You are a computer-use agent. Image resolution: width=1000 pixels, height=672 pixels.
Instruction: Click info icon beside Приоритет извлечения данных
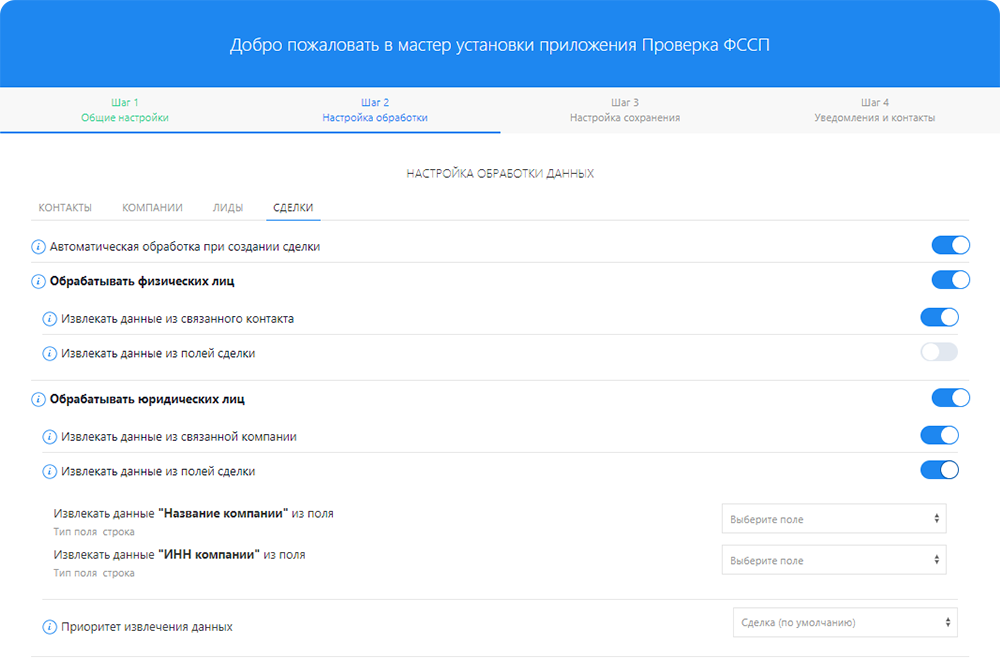click(x=49, y=627)
